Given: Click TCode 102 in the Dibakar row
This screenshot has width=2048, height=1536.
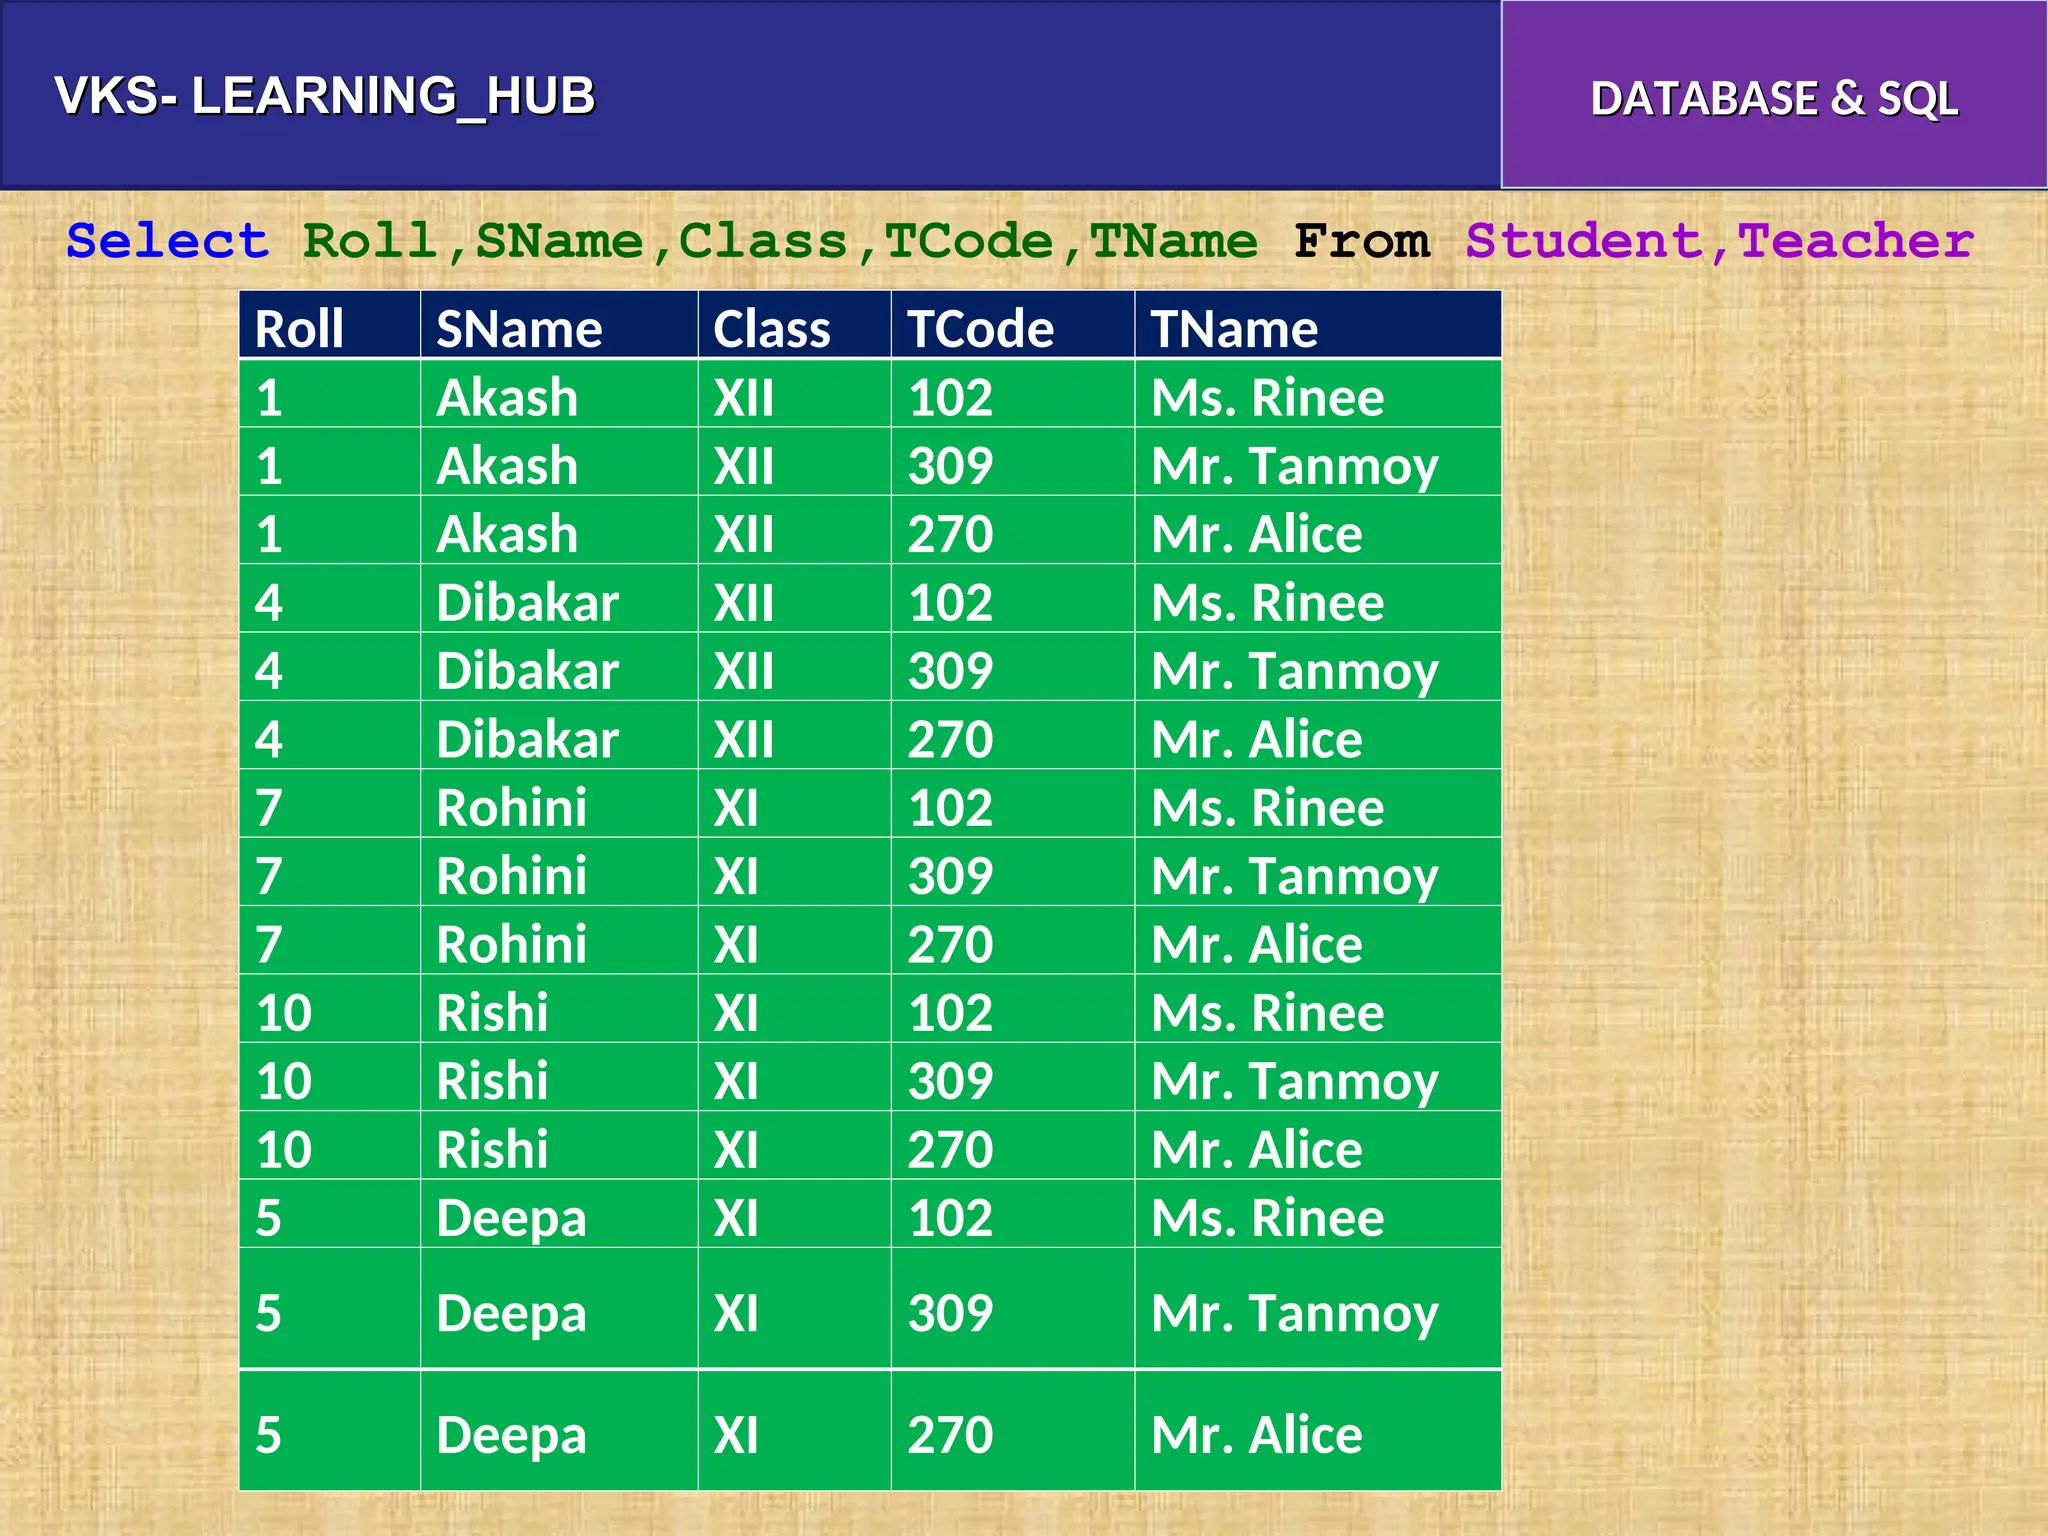Looking at the screenshot, I should (x=950, y=603).
